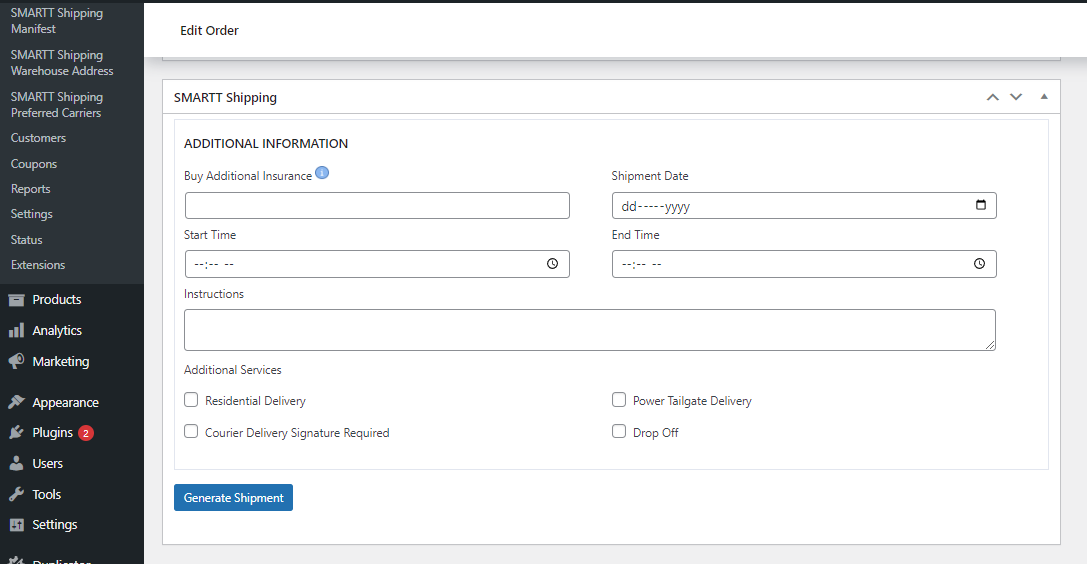Click the Instructions text area

point(589,330)
